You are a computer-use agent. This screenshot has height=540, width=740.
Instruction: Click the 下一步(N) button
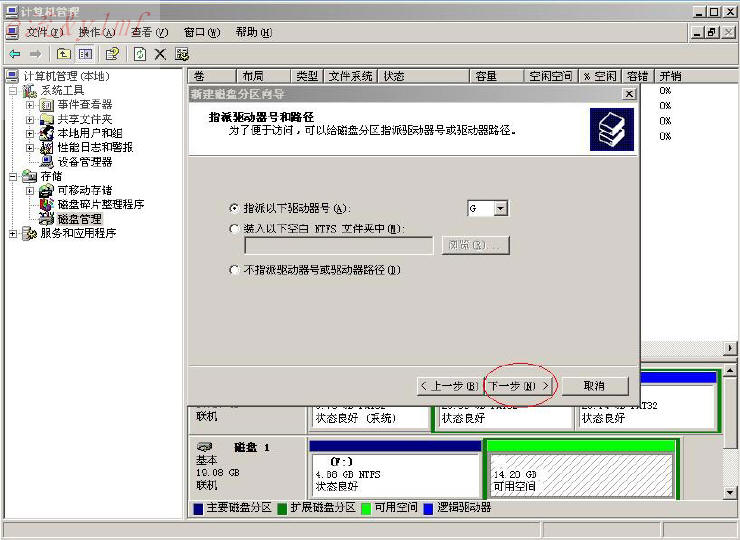tap(518, 386)
